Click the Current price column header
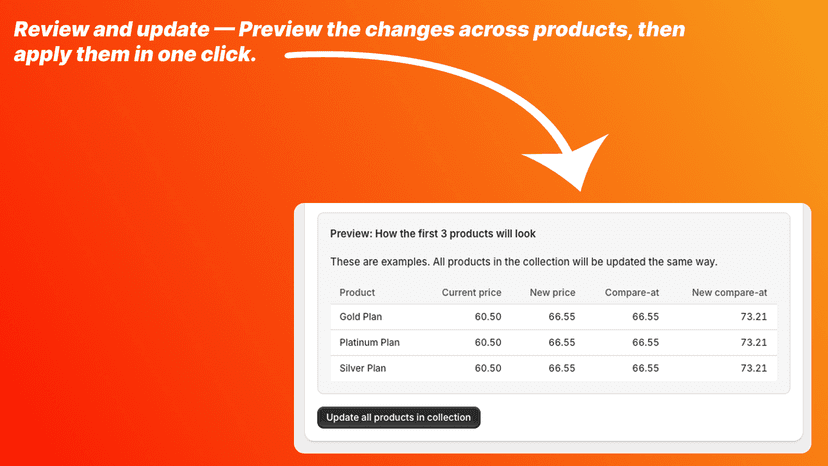The height and width of the screenshot is (466, 828). [x=472, y=293]
